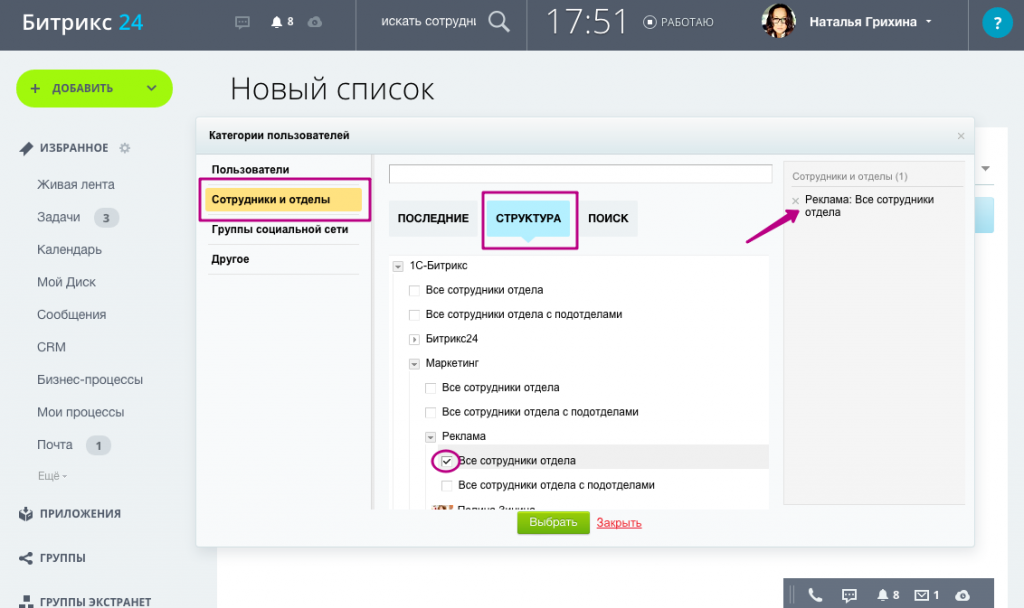This screenshot has width=1024, height=608.
Task: Open Мои процессы in sidebar
Action: coord(80,413)
